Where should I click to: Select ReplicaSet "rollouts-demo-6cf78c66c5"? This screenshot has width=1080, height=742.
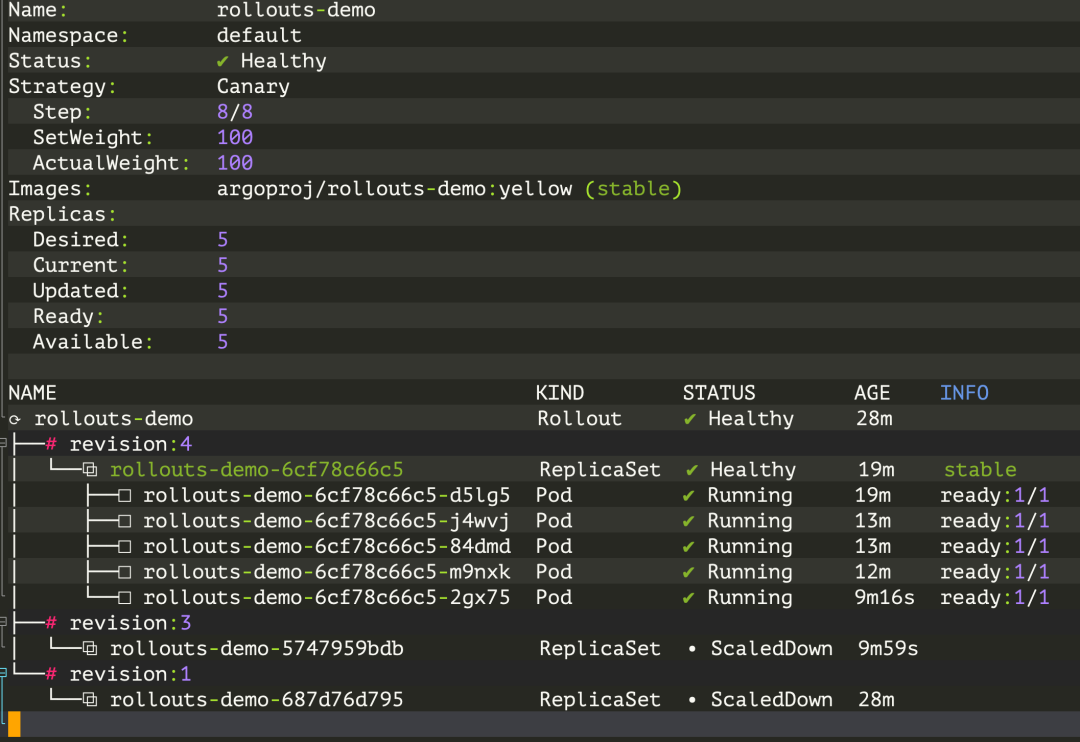coord(256,470)
